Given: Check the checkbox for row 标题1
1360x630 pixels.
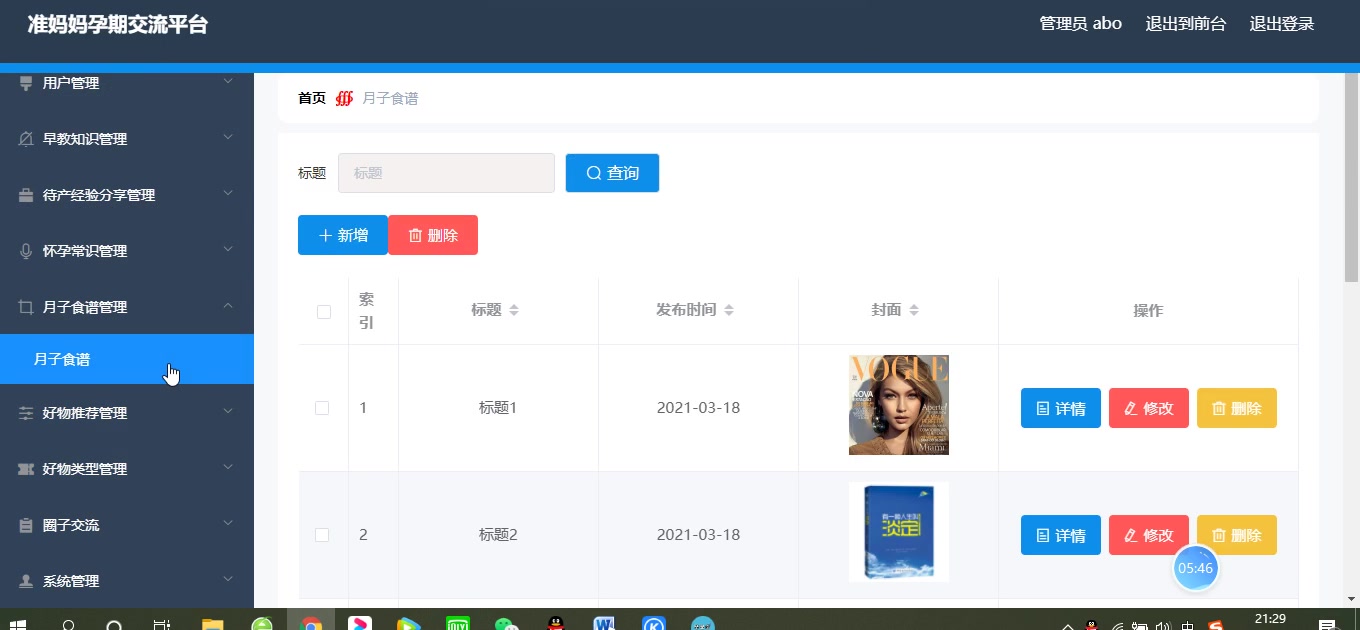Looking at the screenshot, I should point(322,408).
